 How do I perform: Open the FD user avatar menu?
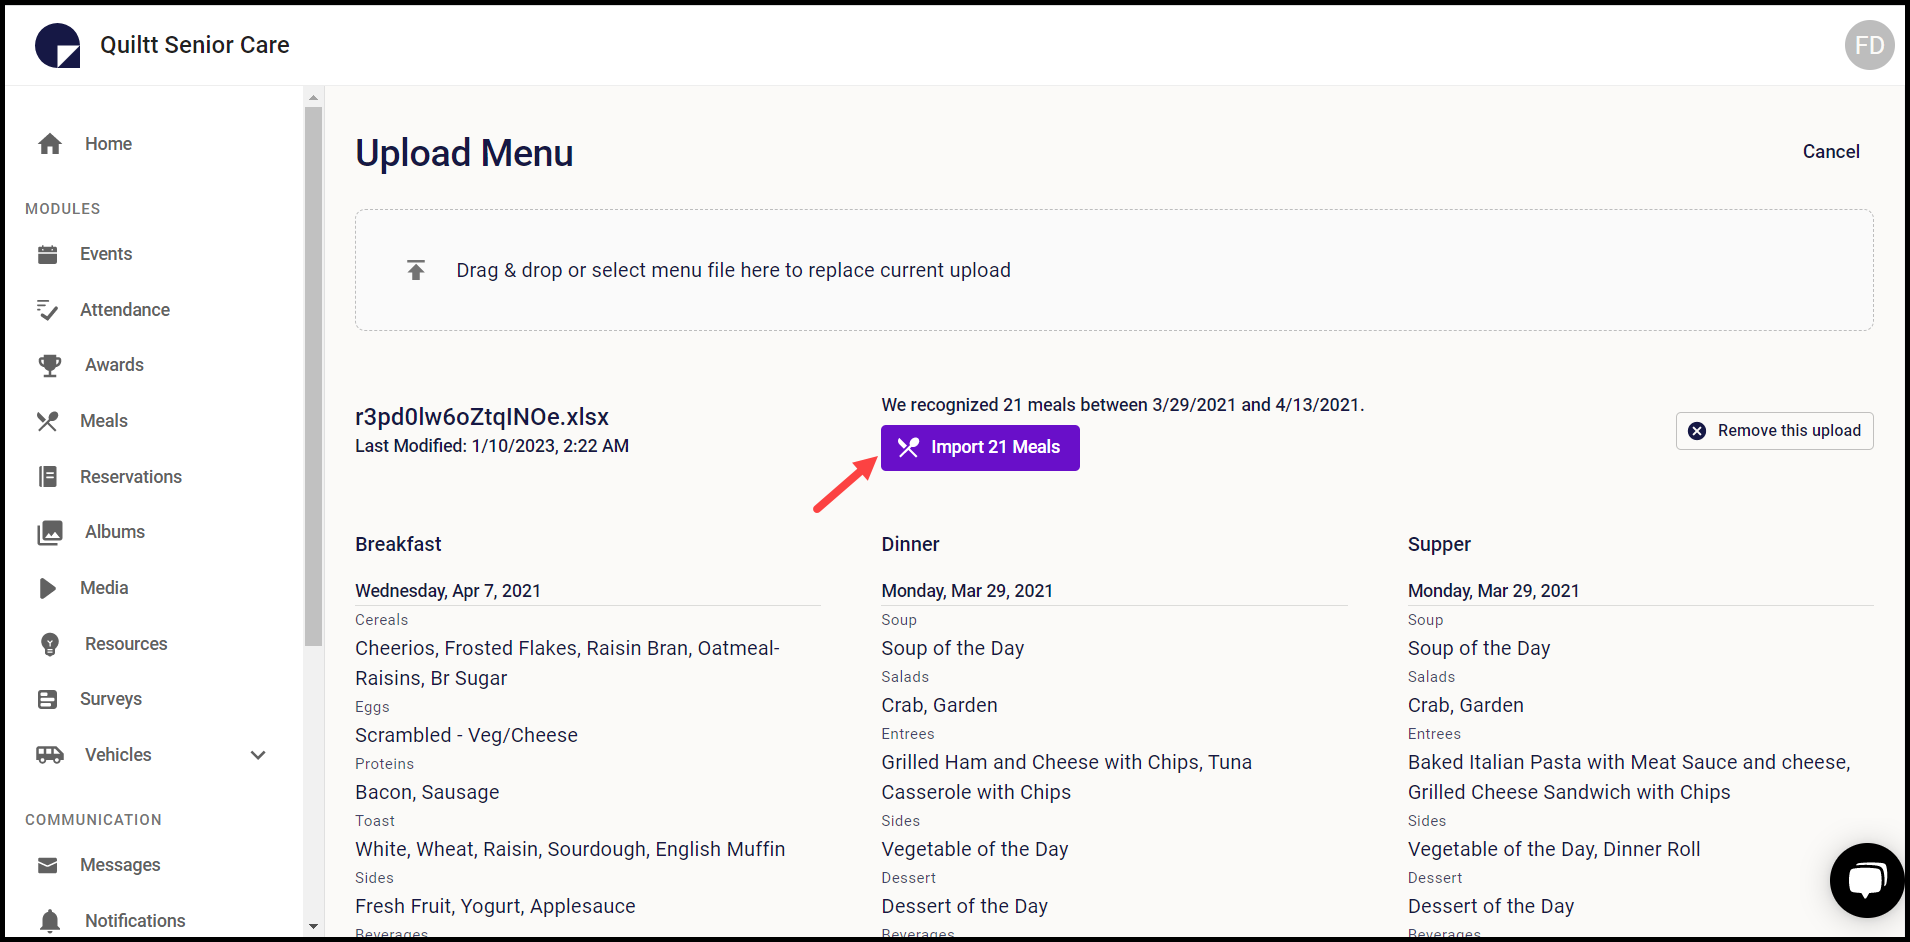point(1869,45)
